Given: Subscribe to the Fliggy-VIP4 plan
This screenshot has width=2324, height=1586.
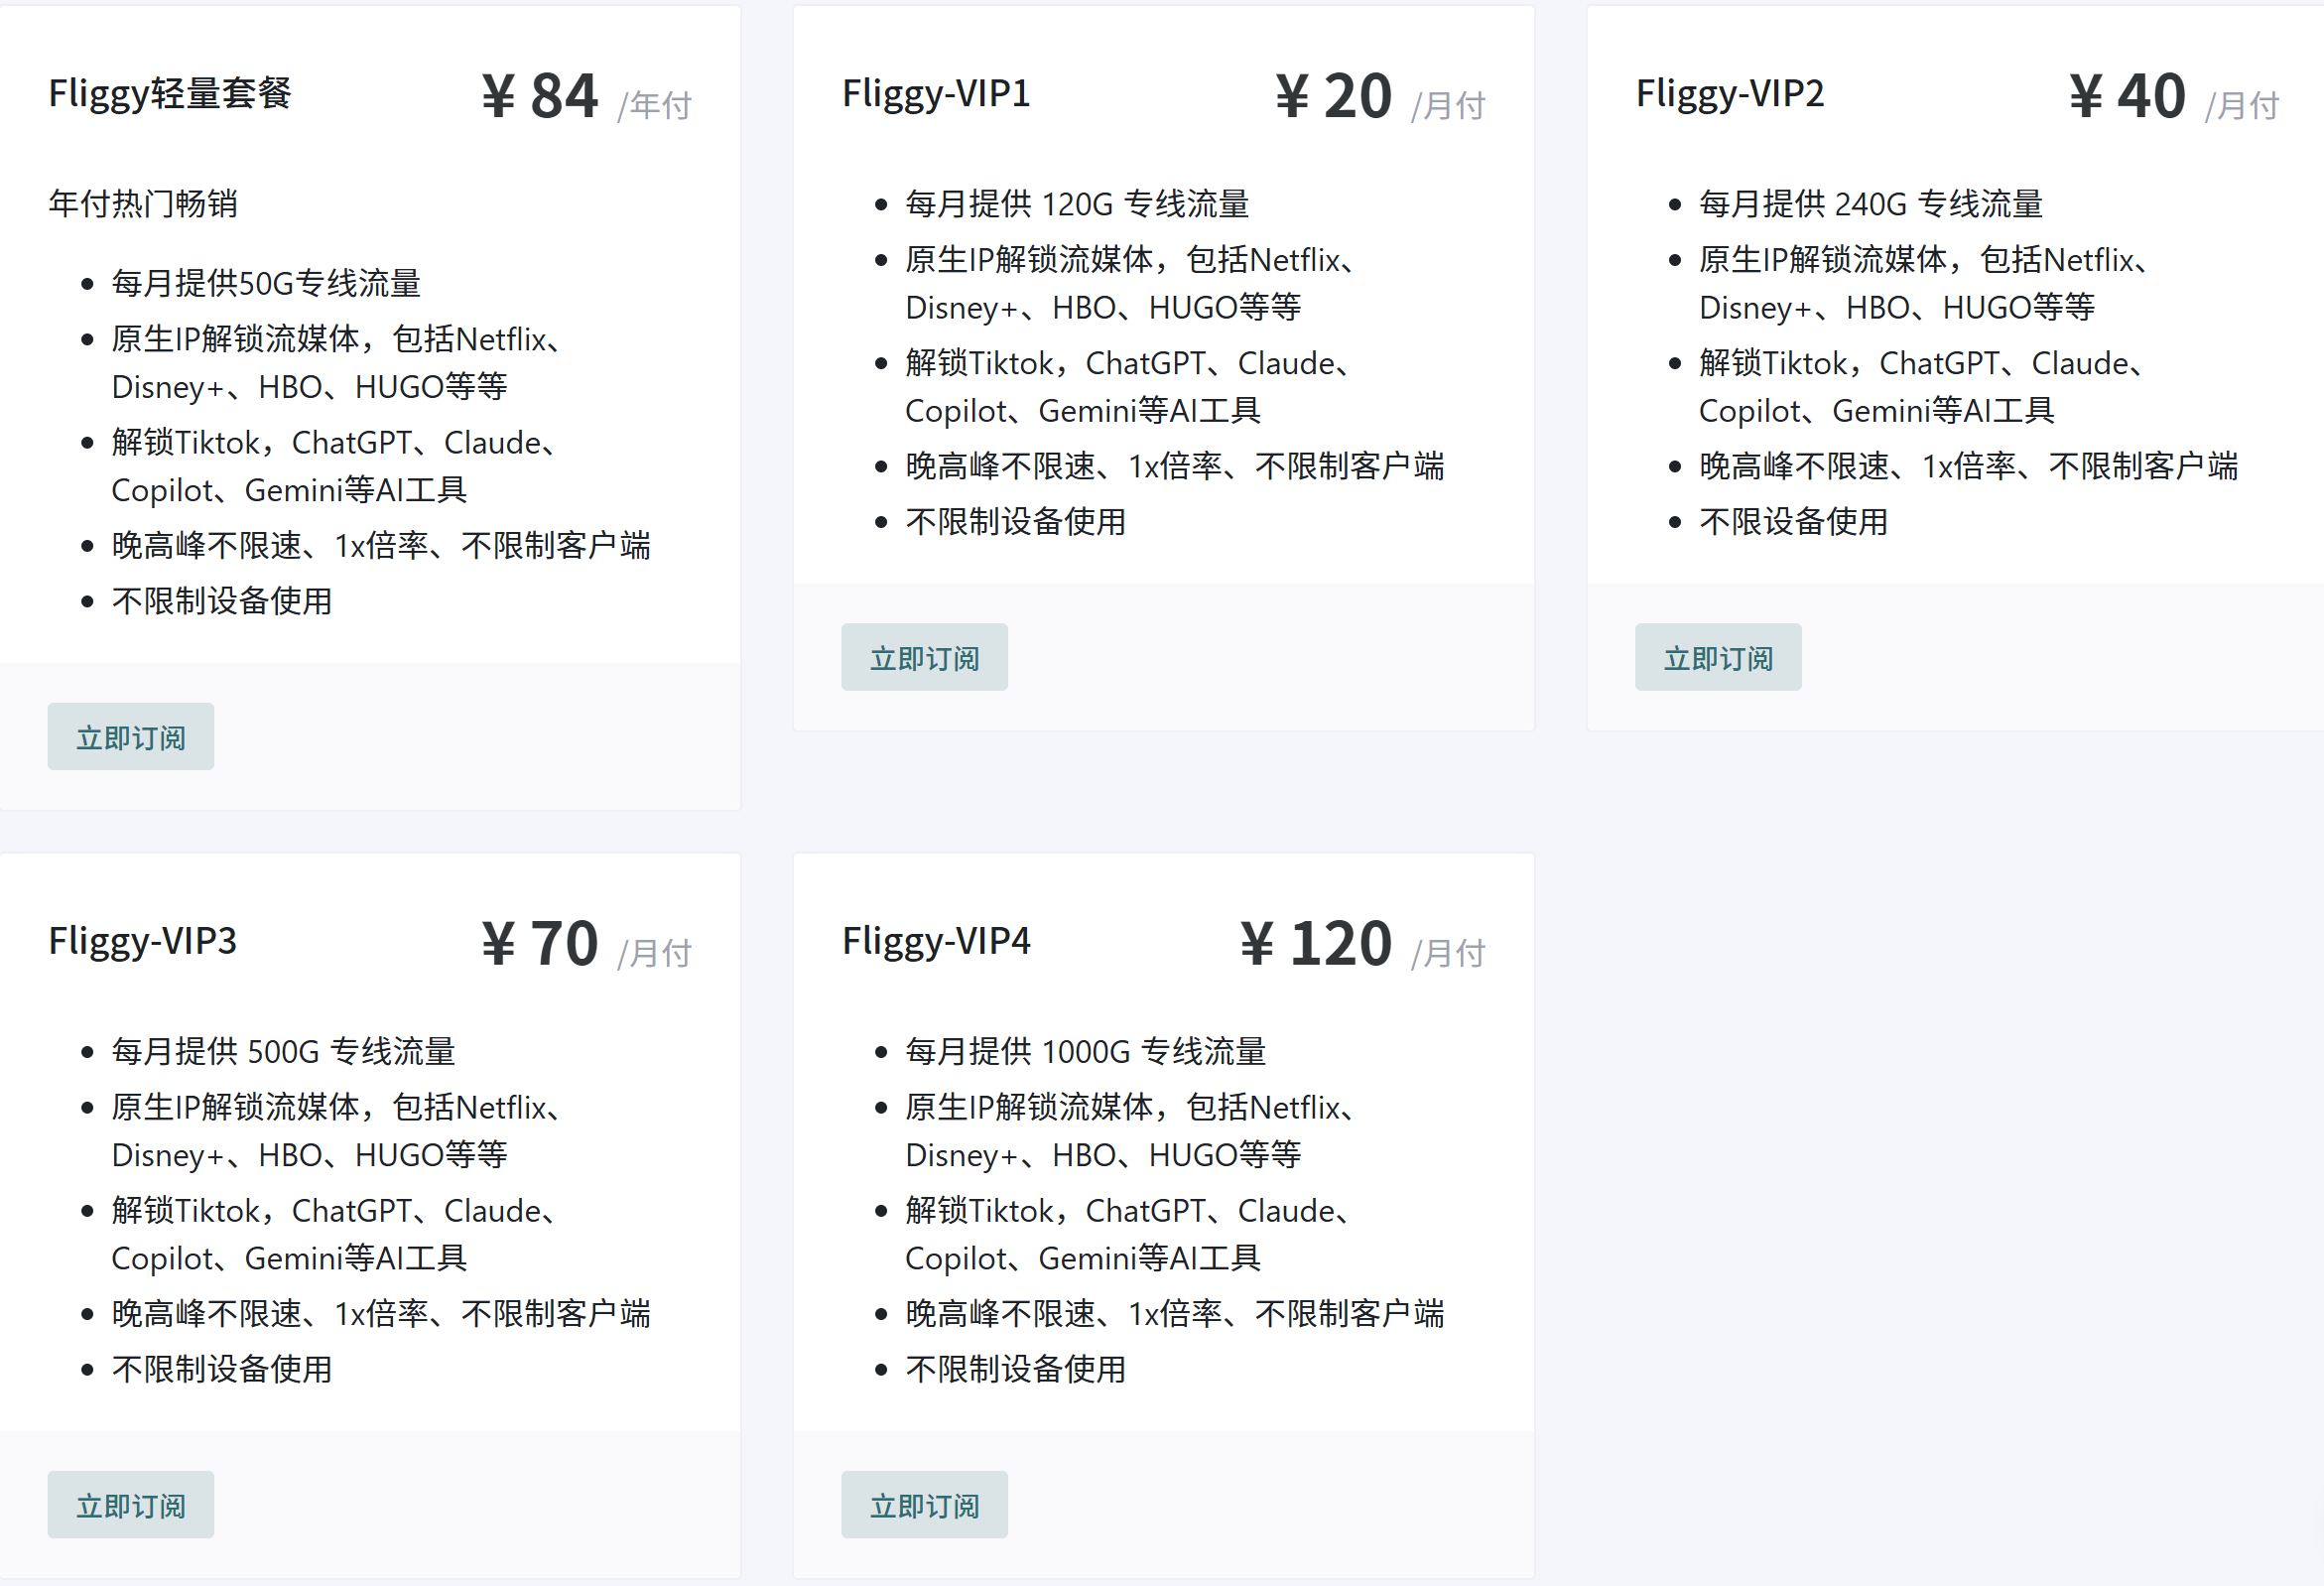Looking at the screenshot, I should click(x=924, y=1504).
